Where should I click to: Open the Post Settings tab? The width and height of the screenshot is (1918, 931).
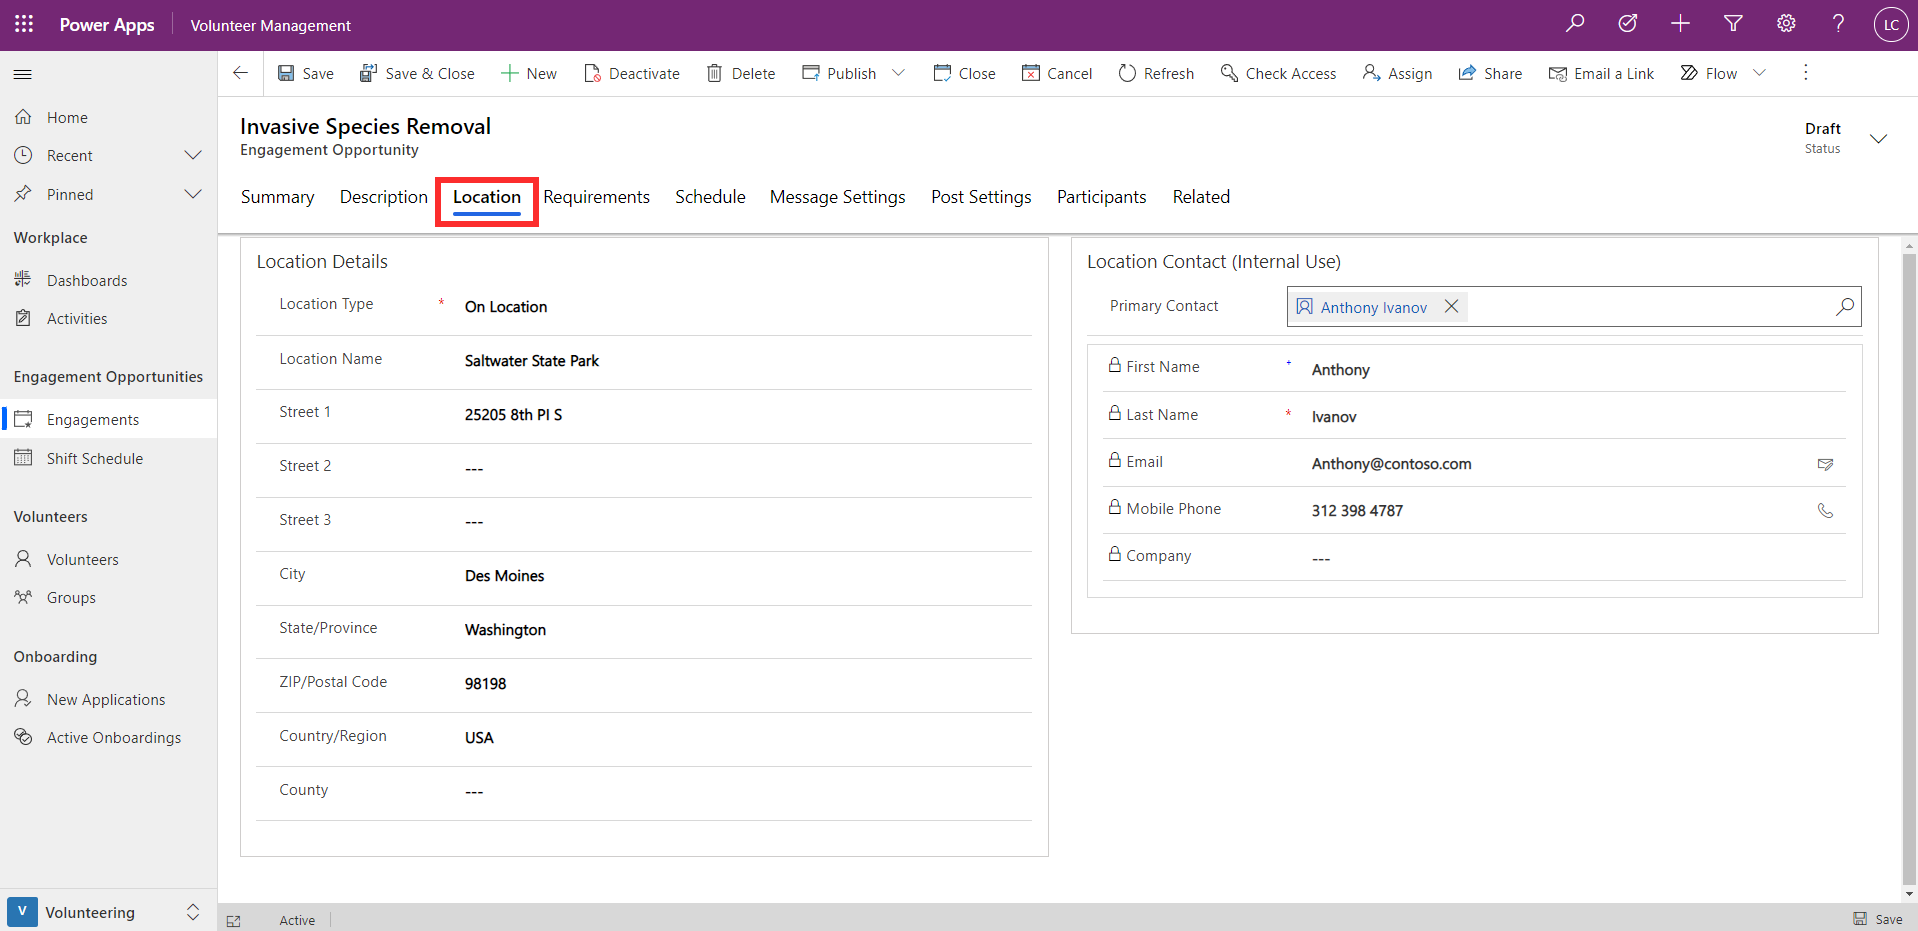pyautogui.click(x=981, y=197)
